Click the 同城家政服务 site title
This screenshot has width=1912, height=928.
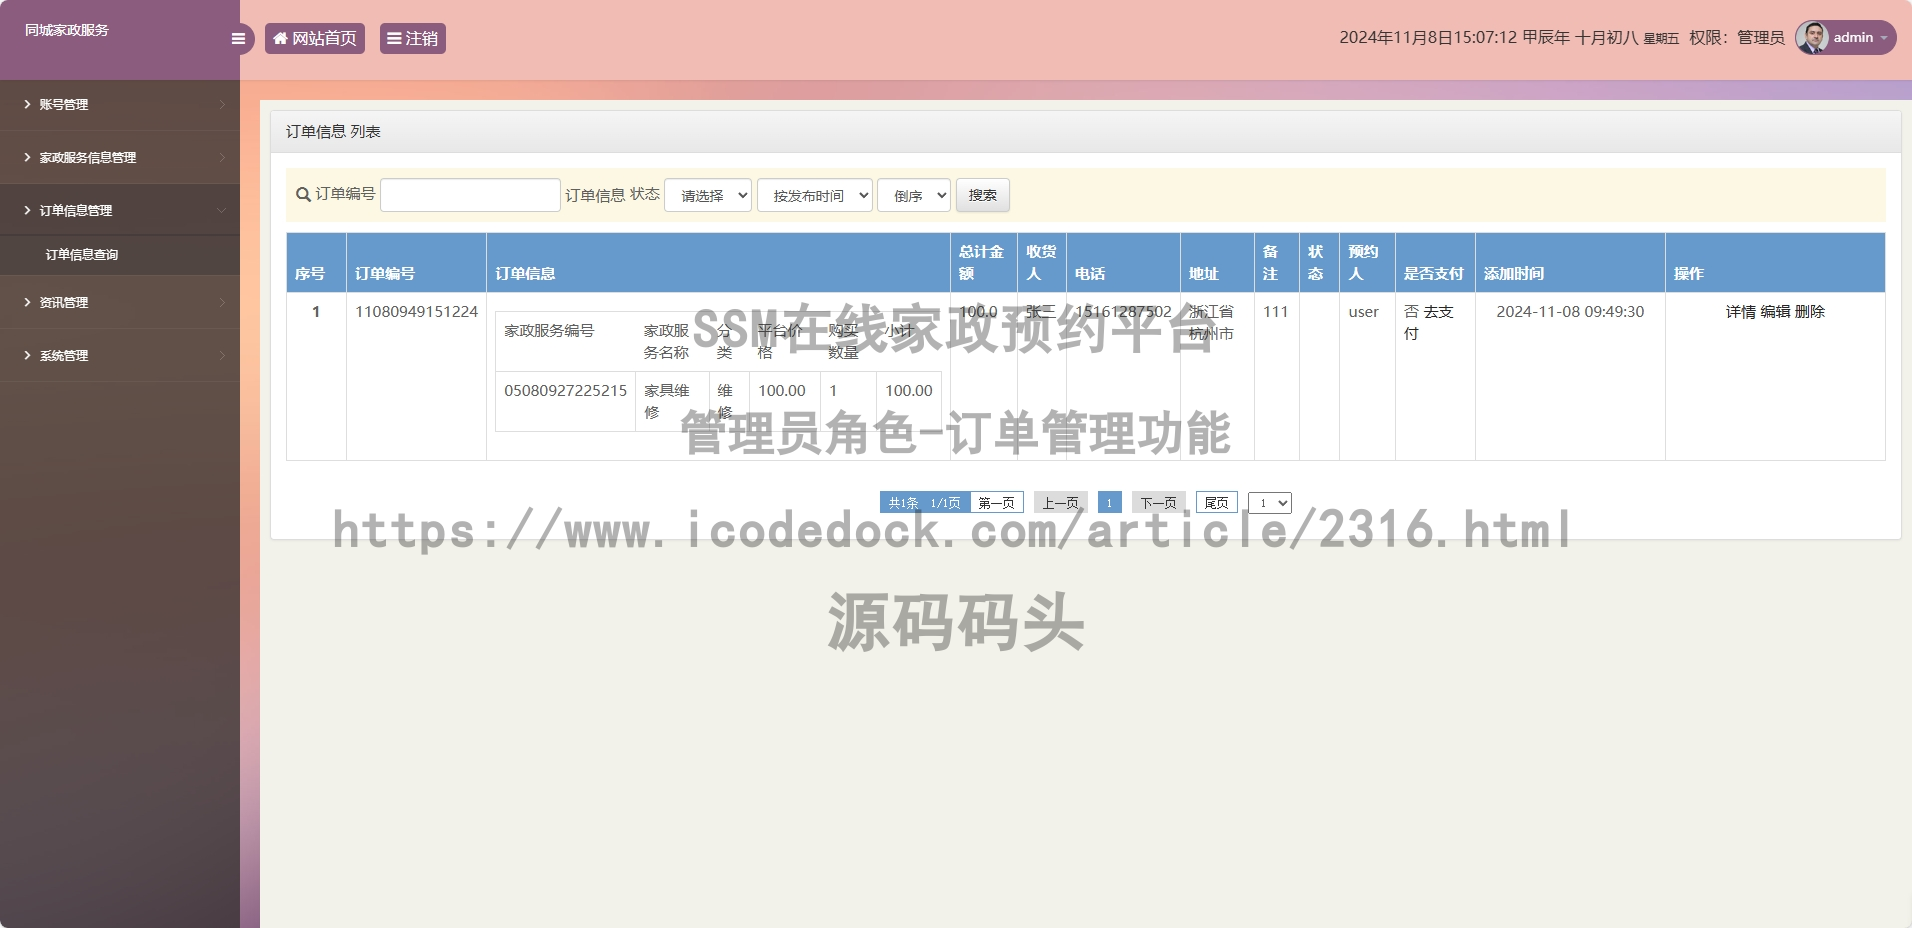click(67, 30)
